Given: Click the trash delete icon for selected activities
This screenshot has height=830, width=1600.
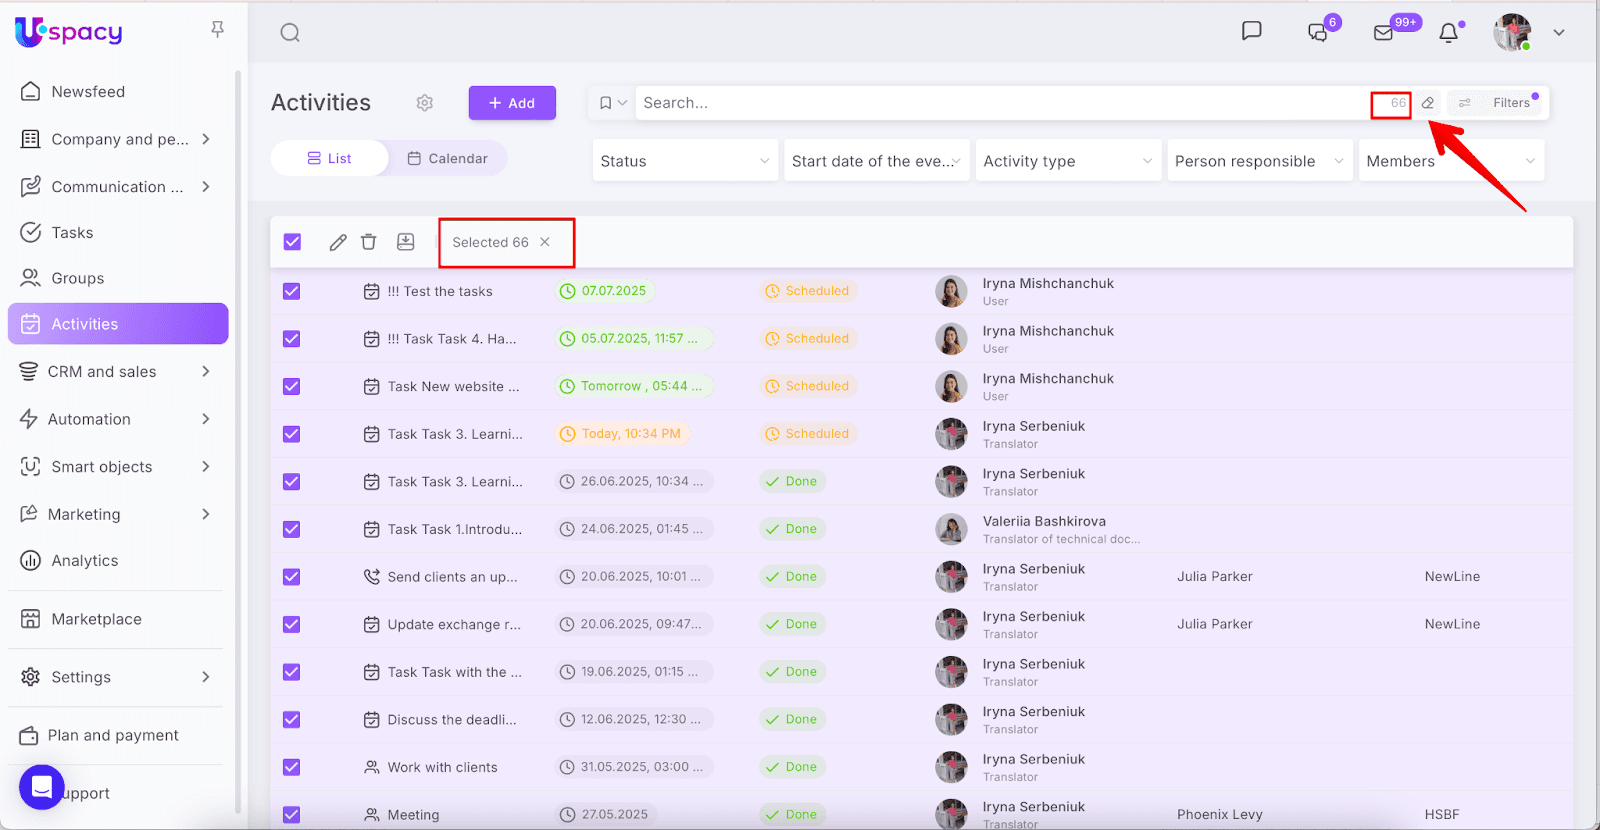Looking at the screenshot, I should 369,242.
